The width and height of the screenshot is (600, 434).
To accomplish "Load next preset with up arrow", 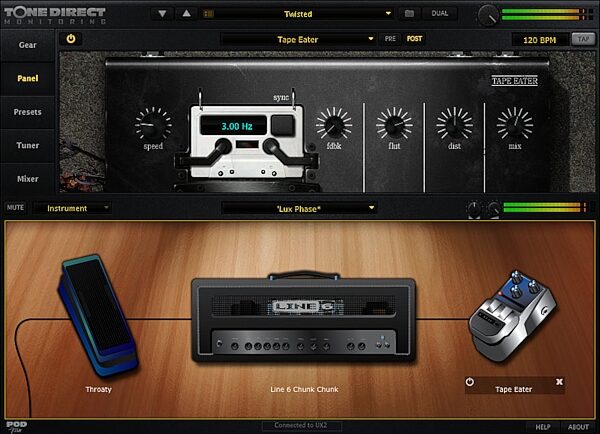I will coord(186,14).
